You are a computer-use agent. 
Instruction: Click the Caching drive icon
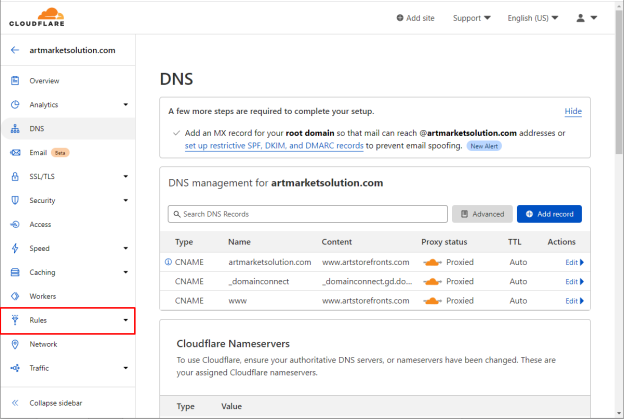pyautogui.click(x=15, y=272)
